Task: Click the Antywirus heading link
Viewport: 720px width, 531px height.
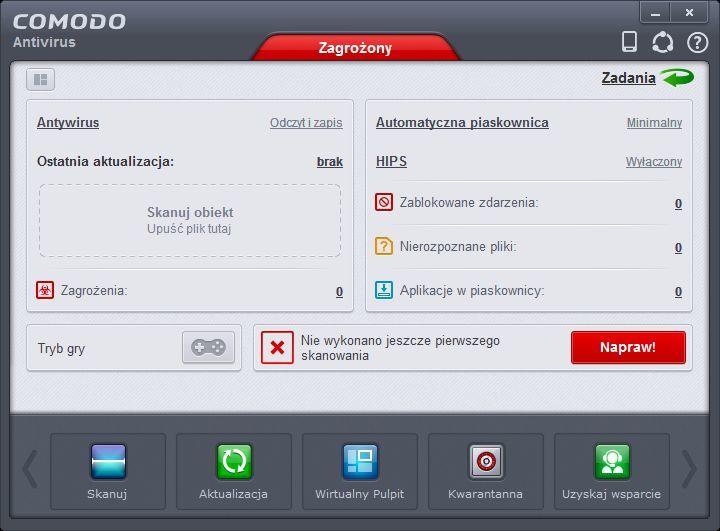Action: tap(68, 123)
